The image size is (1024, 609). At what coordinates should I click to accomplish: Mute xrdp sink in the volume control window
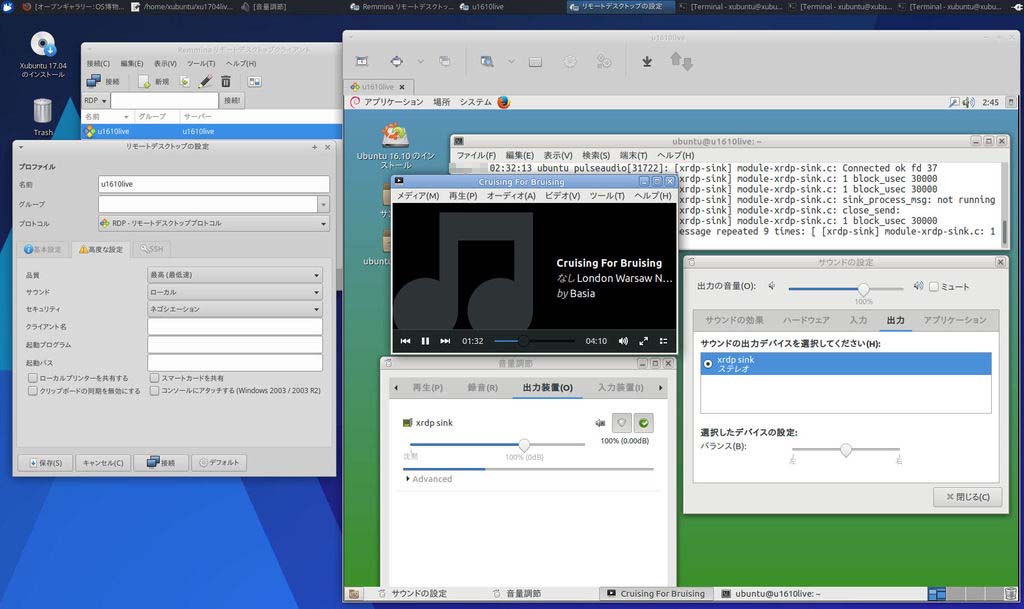coord(600,423)
